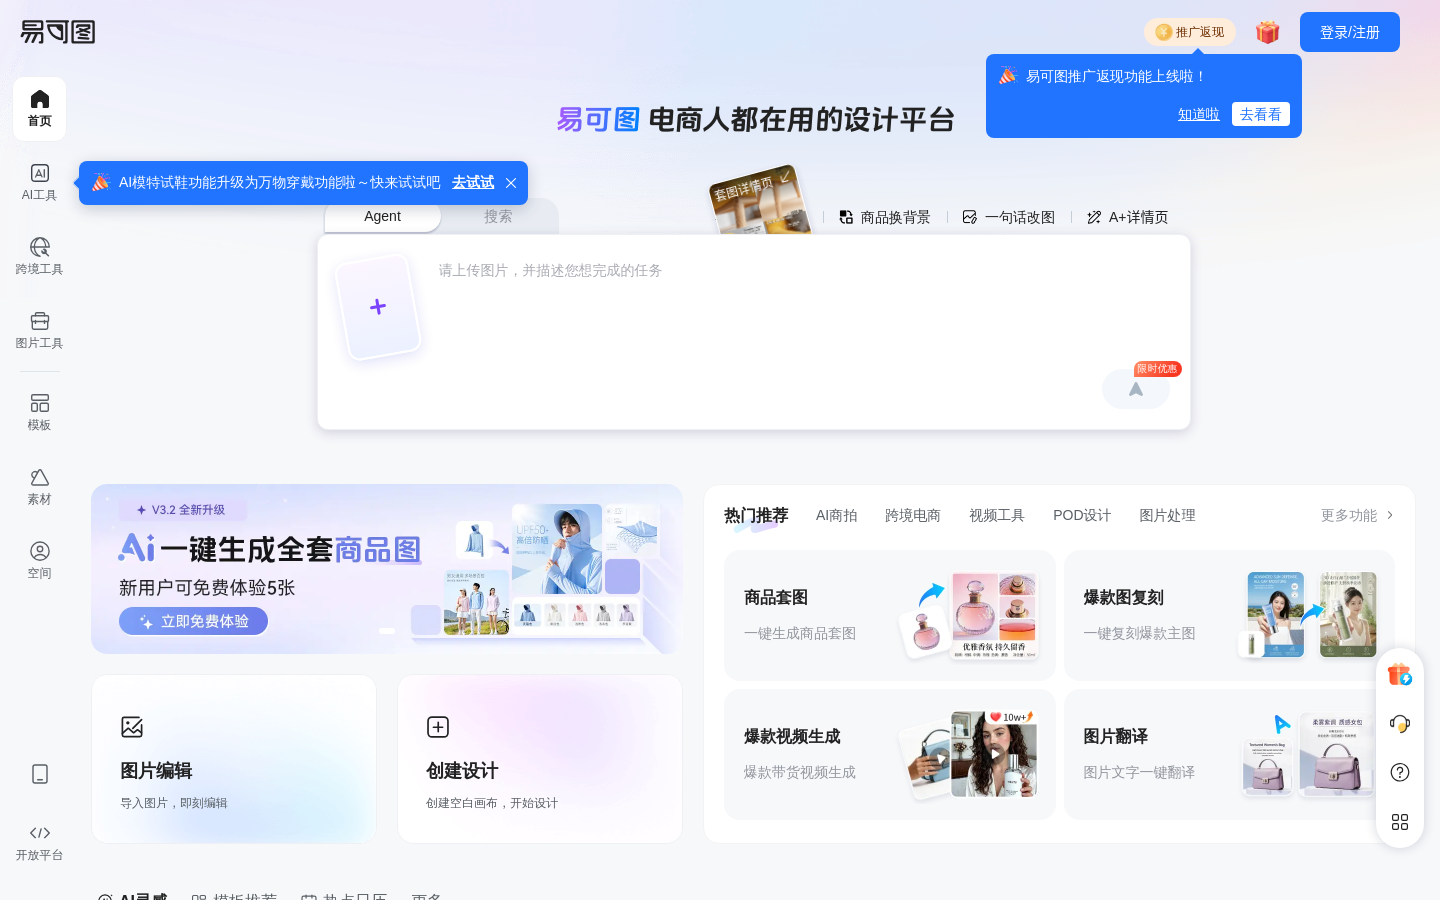Select the 跨境电商 tab
Screen dimensions: 1440x900
pyautogui.click(x=913, y=515)
